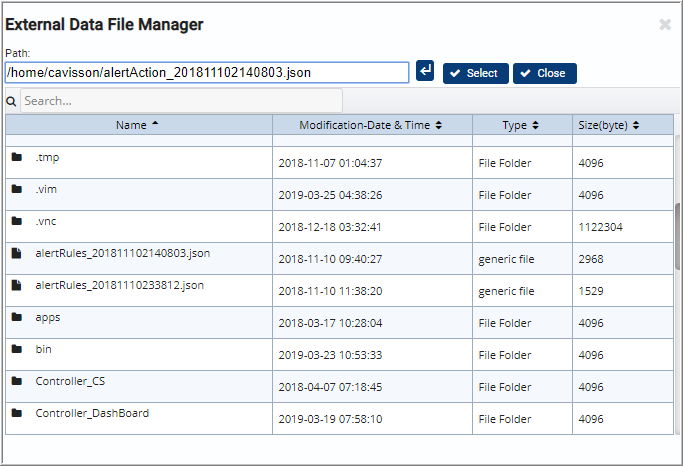
Task: Click in the Path input field
Action: click(207, 72)
